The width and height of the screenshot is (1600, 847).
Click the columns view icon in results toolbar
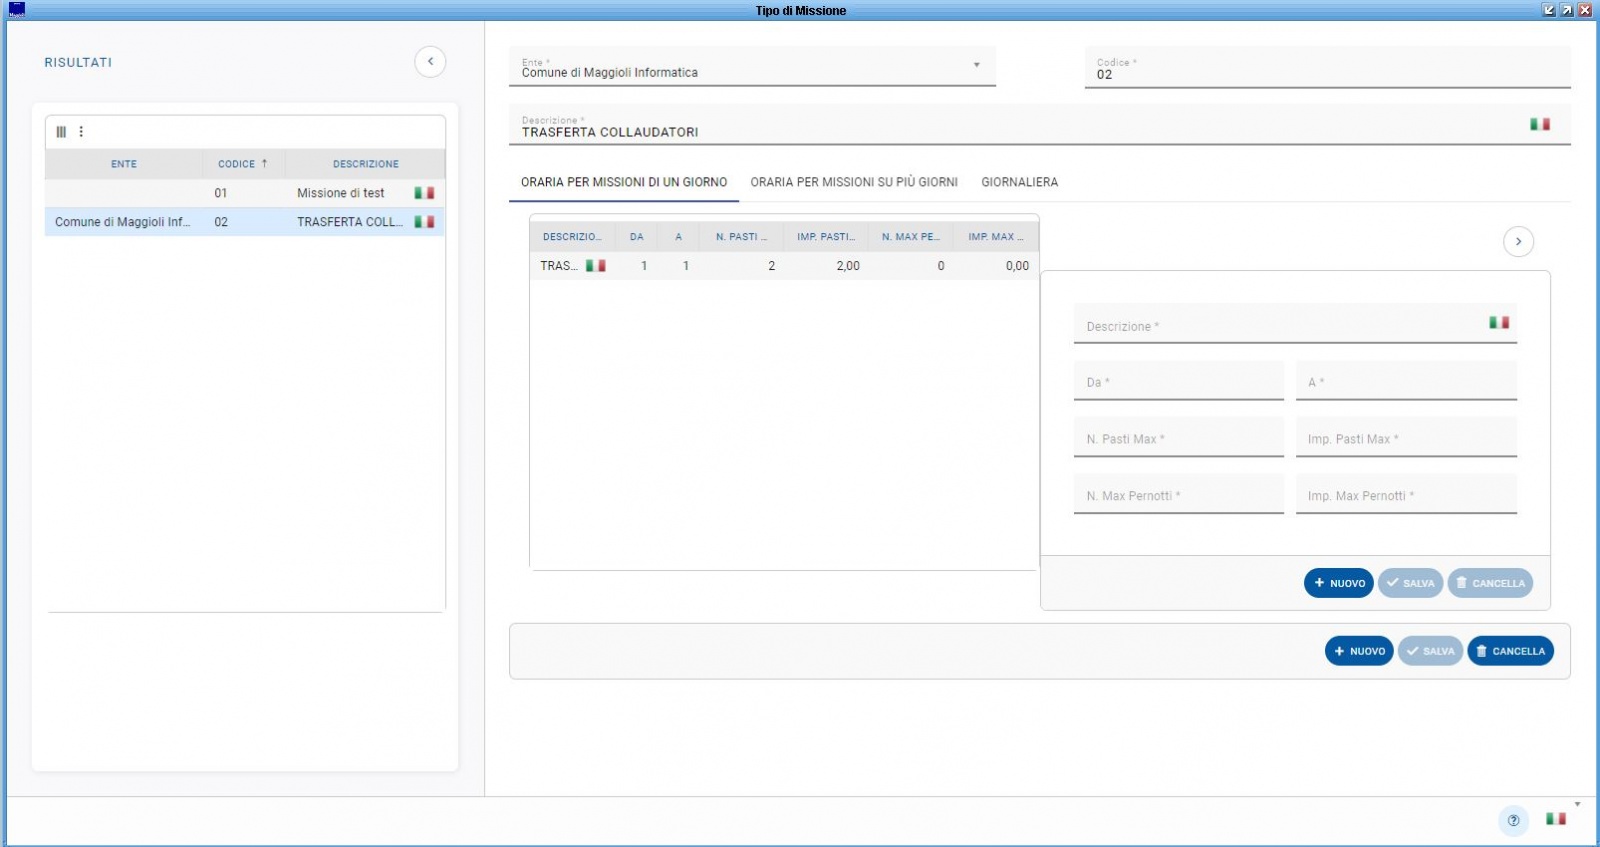pos(61,132)
